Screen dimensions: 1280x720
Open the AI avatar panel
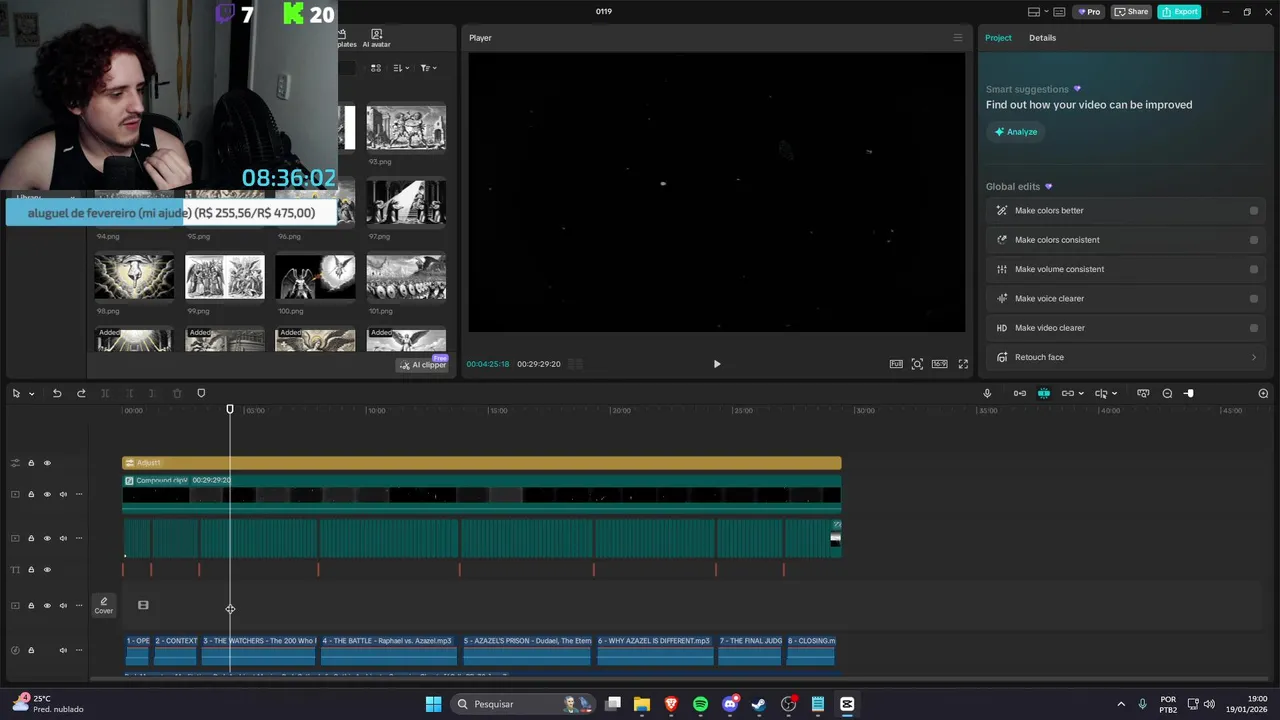point(376,39)
